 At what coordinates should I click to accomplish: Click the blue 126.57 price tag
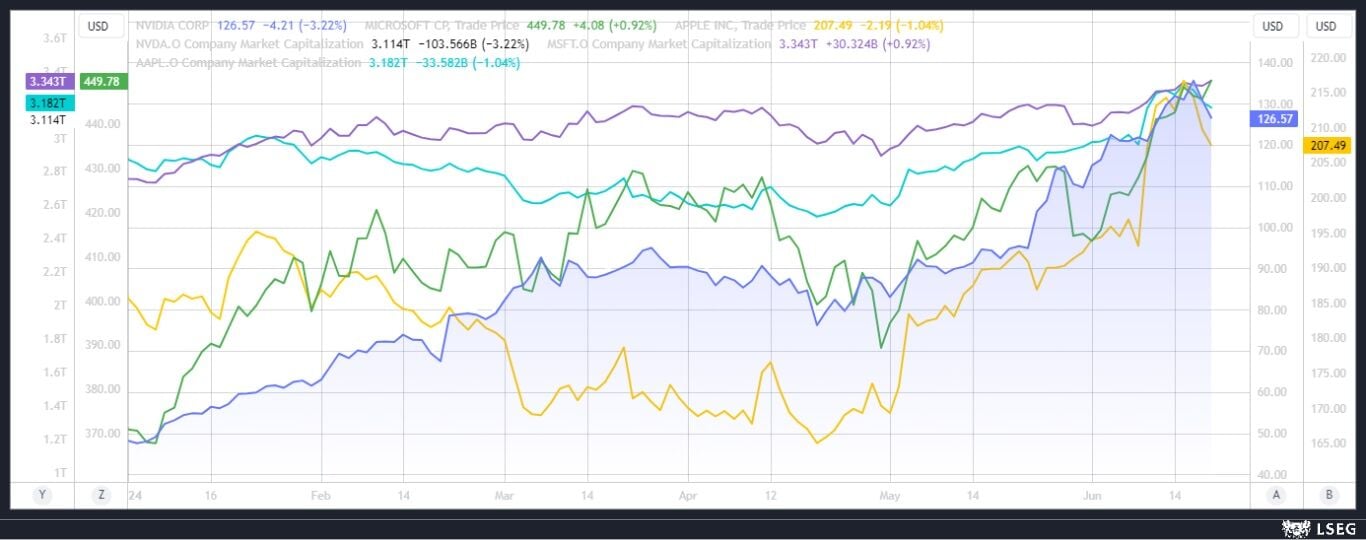(1273, 118)
